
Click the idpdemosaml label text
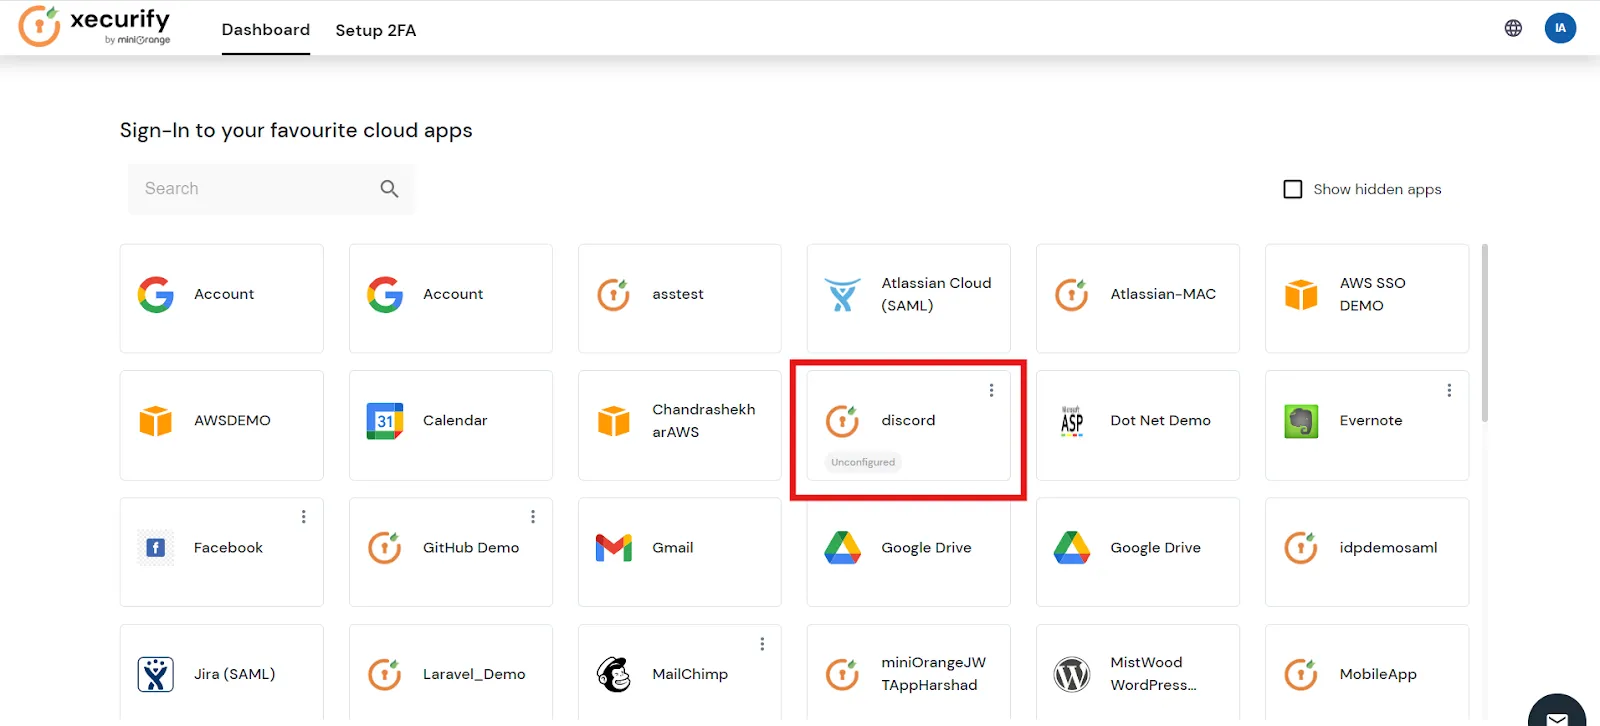point(1389,548)
